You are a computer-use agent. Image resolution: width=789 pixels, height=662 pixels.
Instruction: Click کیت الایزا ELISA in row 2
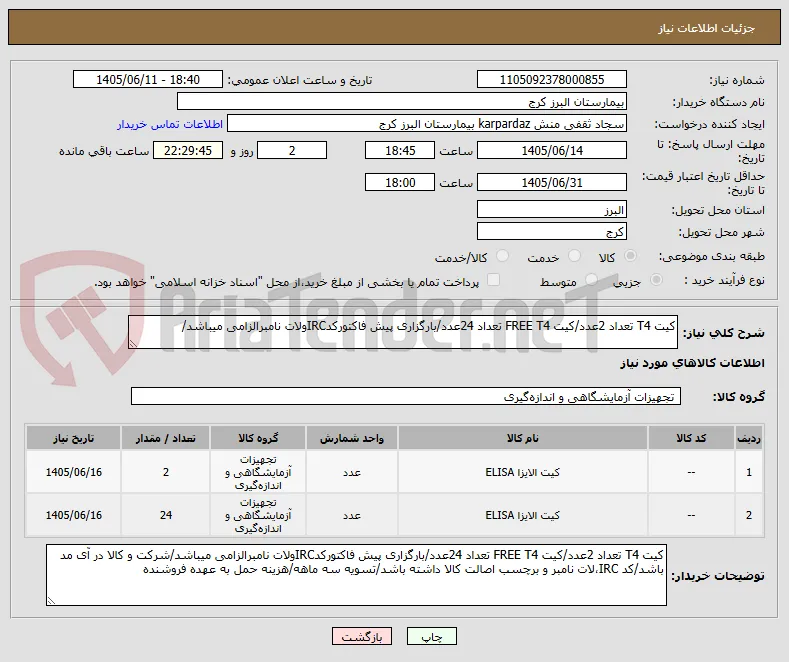pyautogui.click(x=522, y=515)
